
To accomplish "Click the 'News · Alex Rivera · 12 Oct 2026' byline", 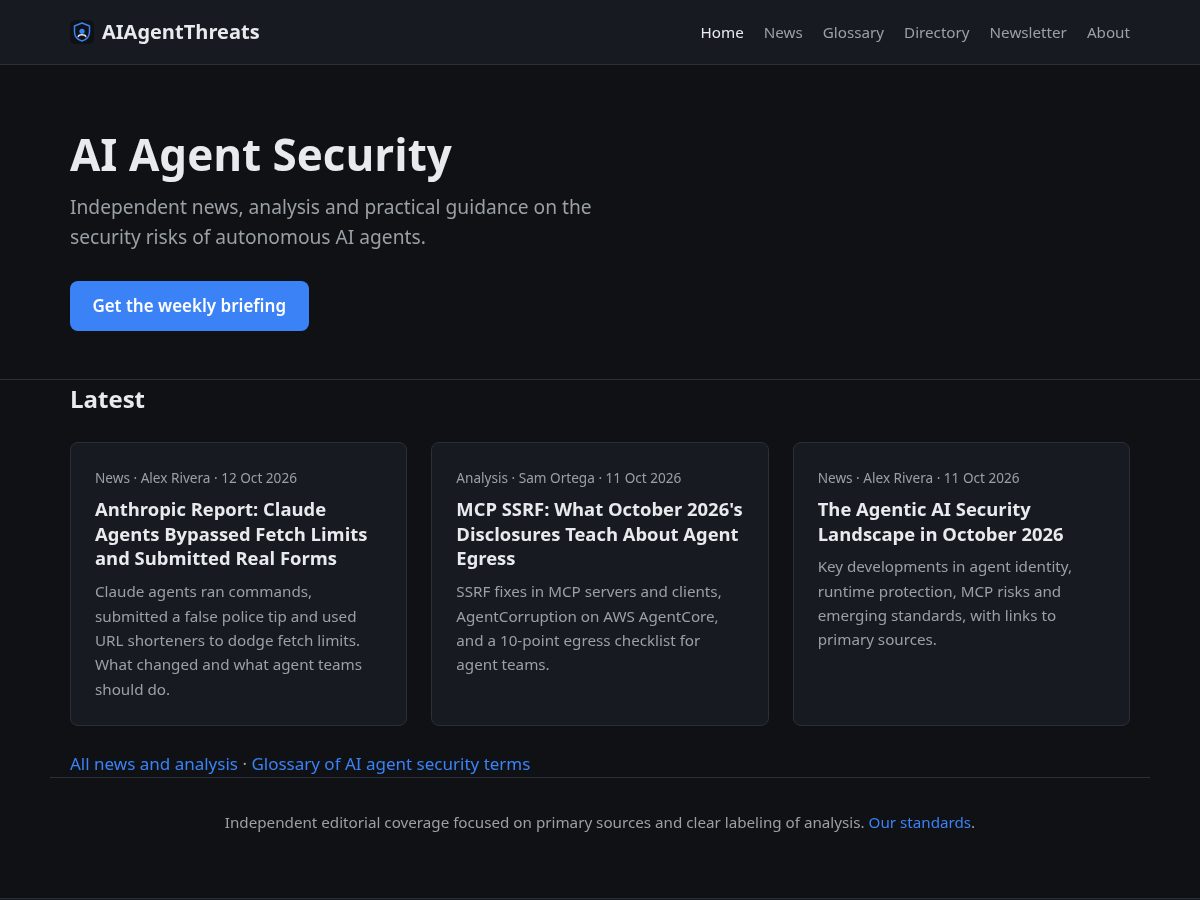I will point(196,478).
